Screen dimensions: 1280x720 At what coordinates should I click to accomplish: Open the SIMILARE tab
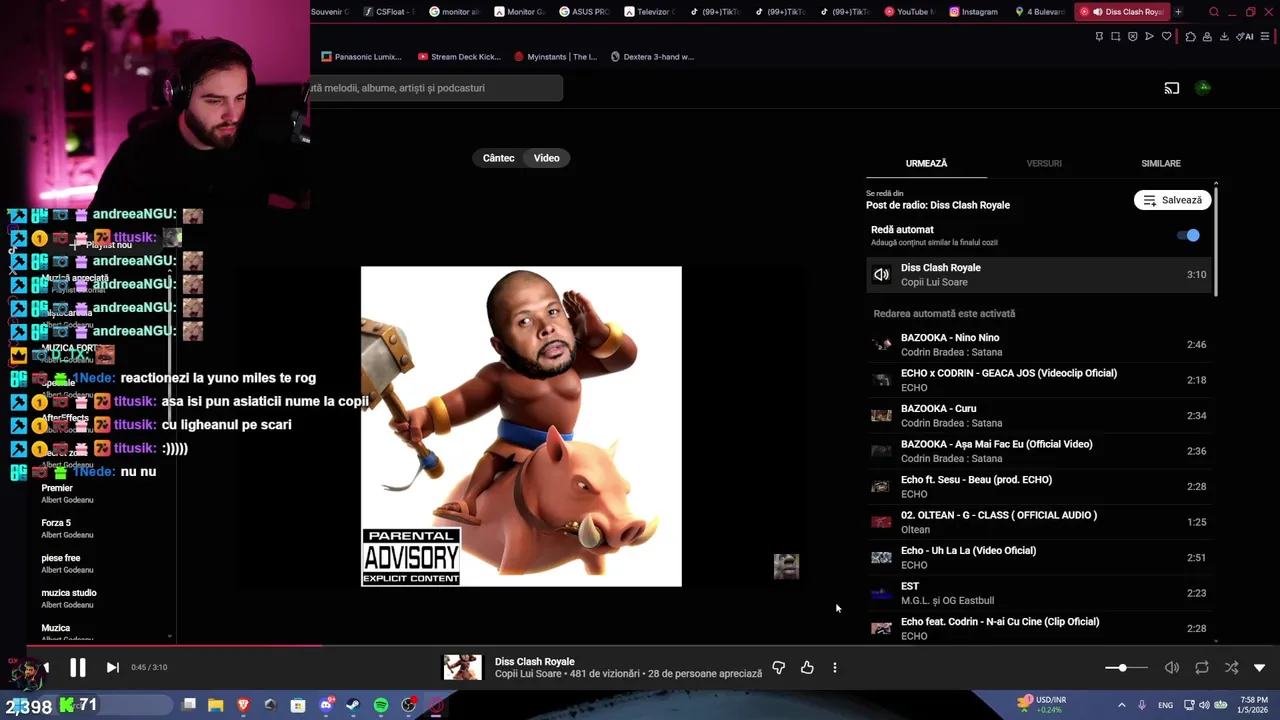[1161, 163]
